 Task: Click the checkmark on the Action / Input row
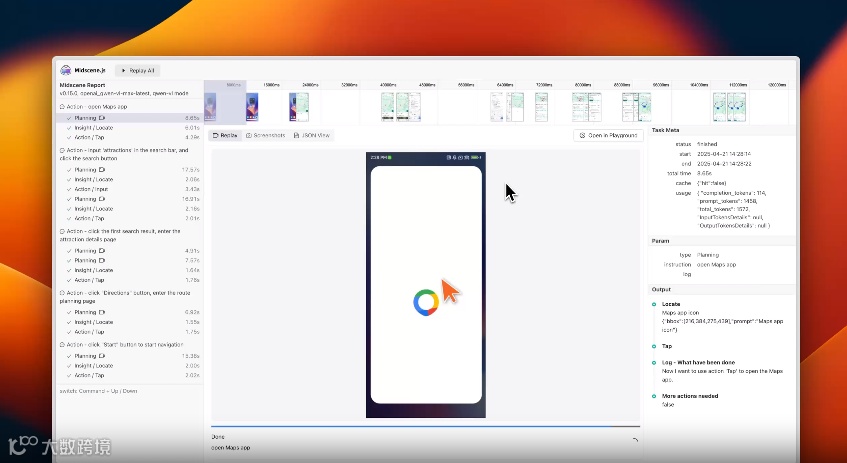click(x=69, y=190)
